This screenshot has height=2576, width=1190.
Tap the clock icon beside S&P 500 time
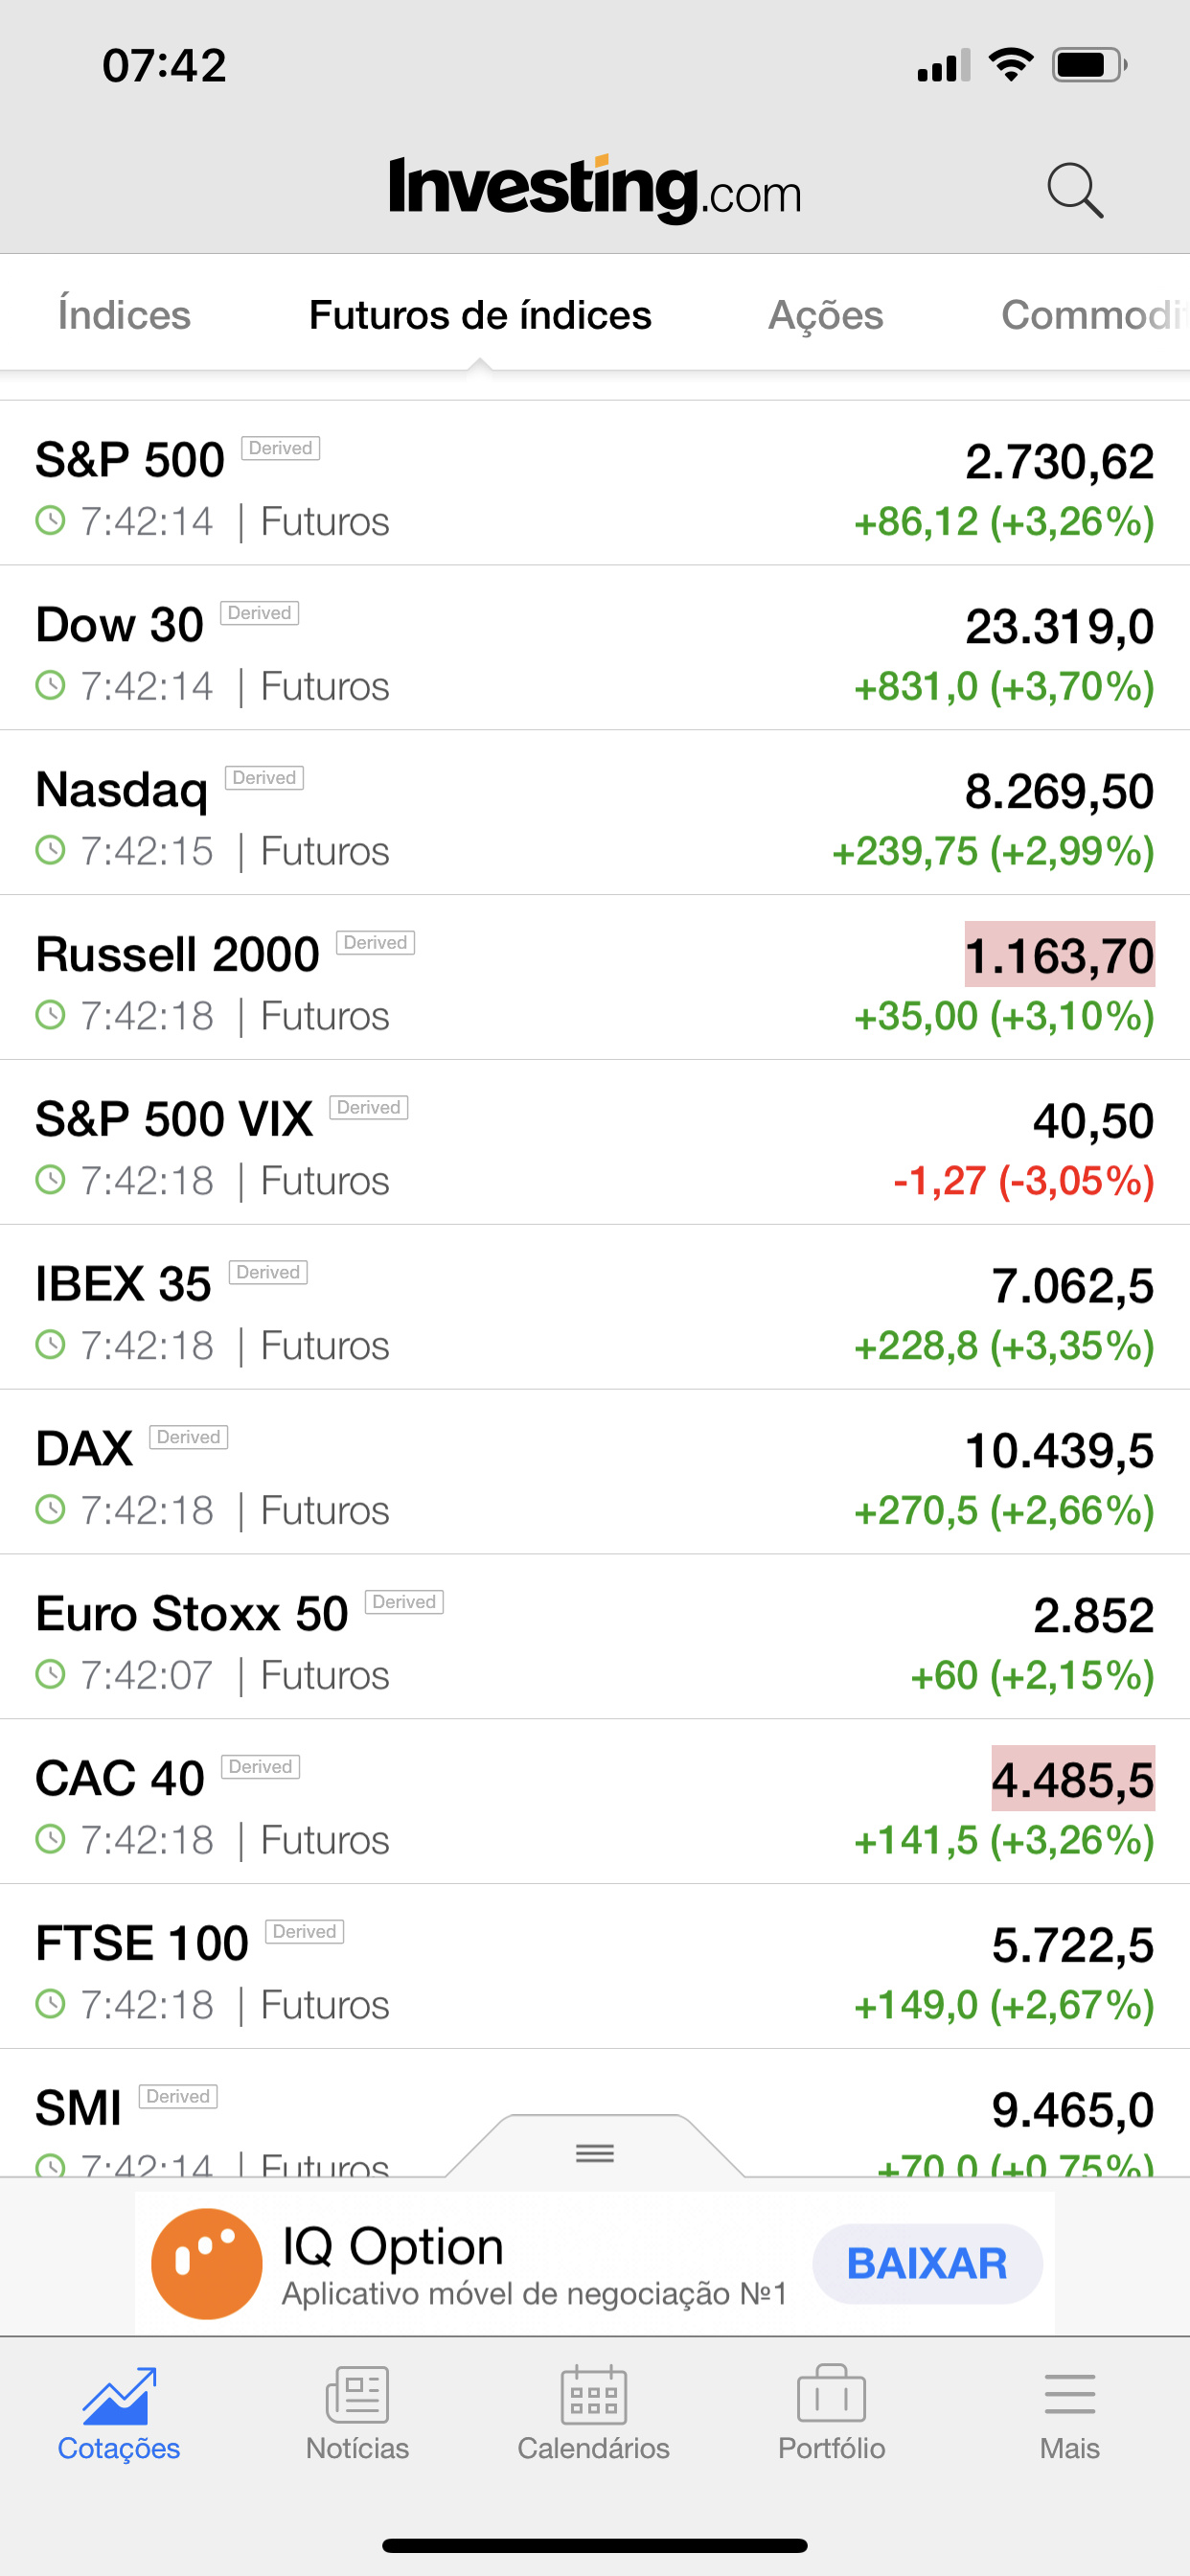click(x=50, y=521)
